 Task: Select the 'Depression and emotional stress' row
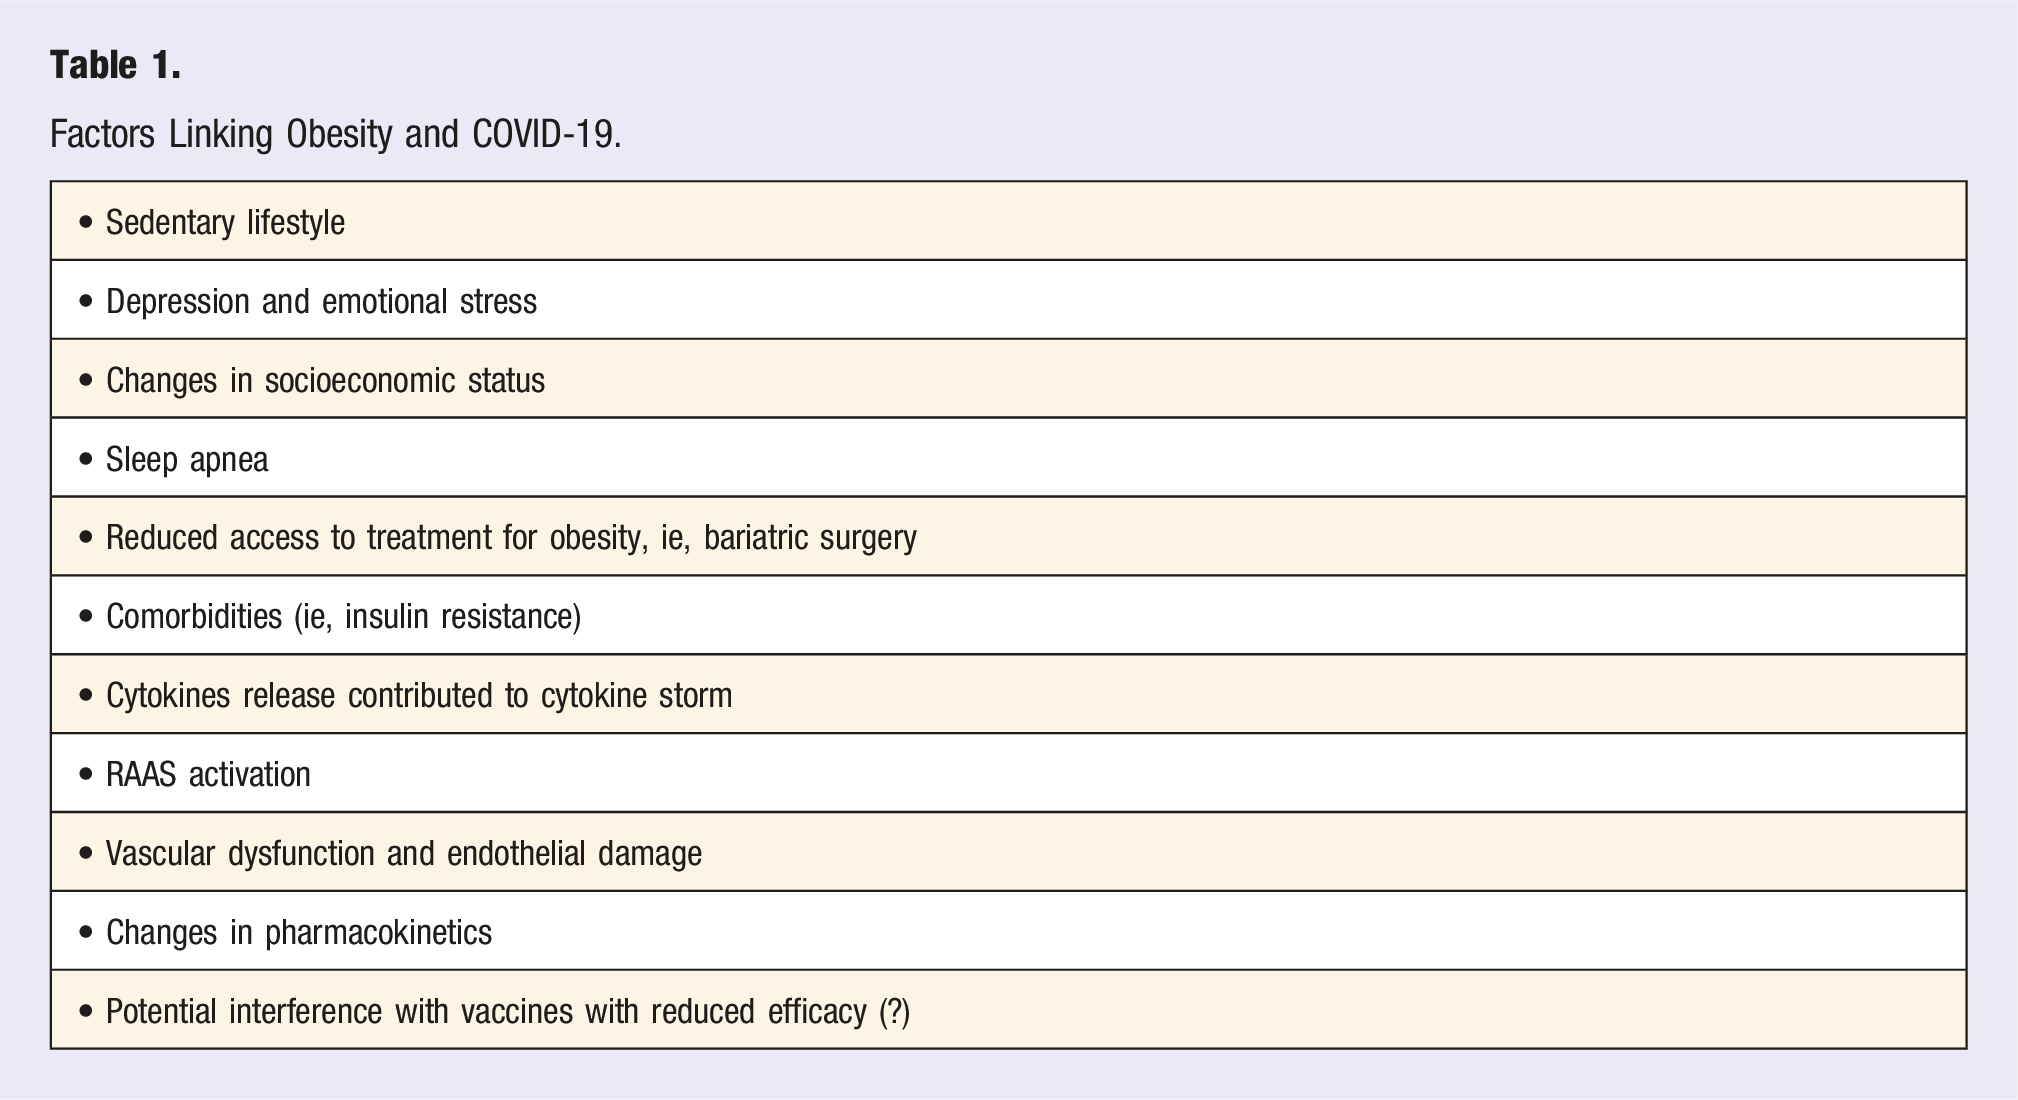tap(1008, 300)
